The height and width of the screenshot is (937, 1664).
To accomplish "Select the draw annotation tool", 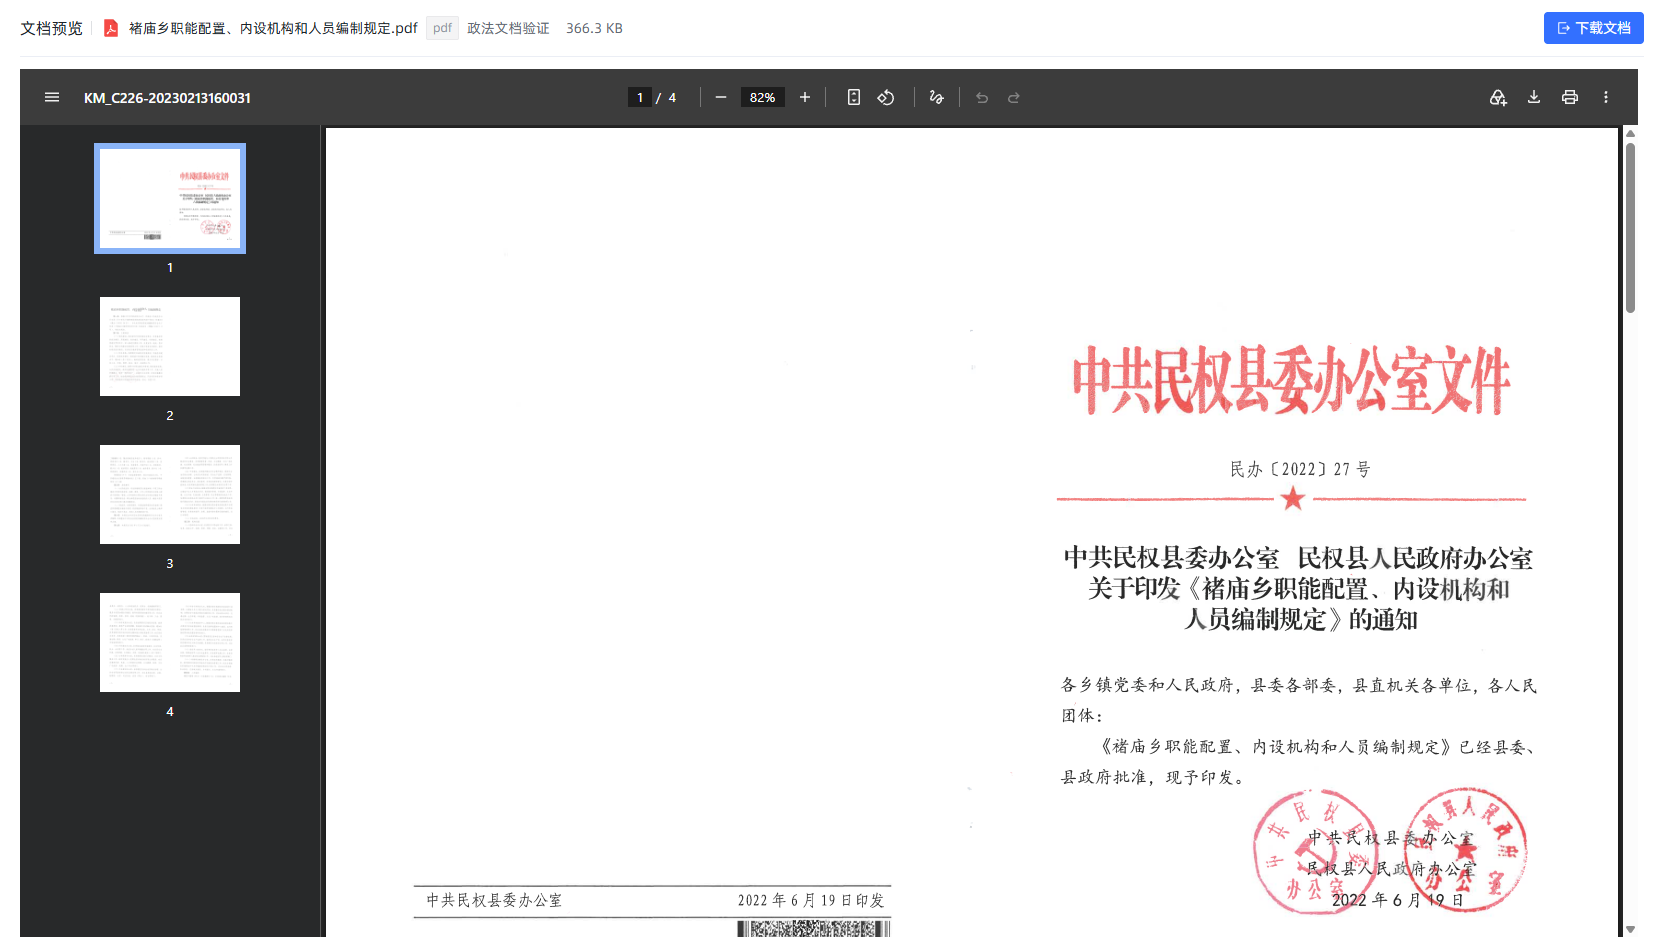I will (936, 97).
